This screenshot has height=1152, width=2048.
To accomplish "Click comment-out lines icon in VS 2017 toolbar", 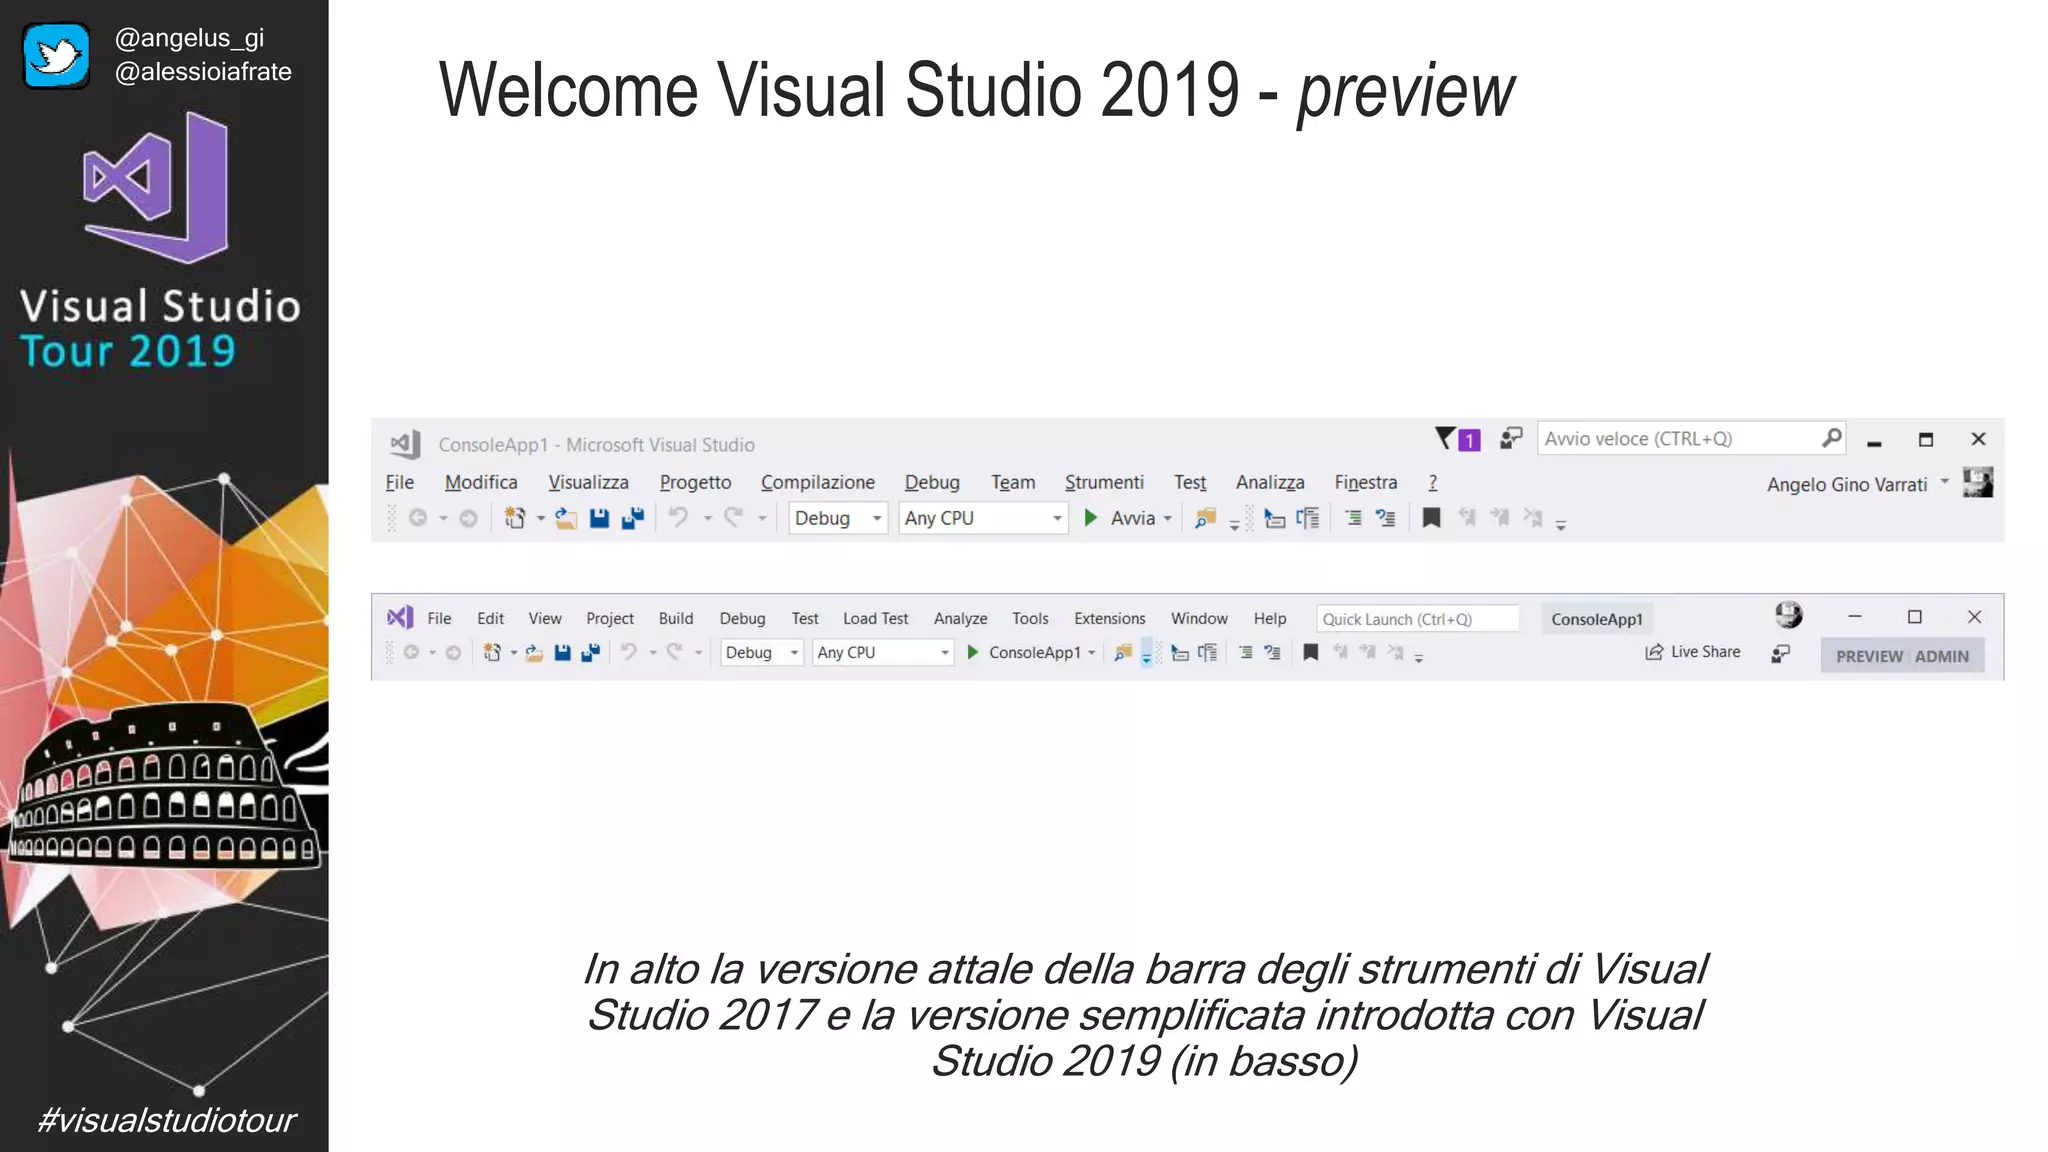I will [x=1353, y=518].
